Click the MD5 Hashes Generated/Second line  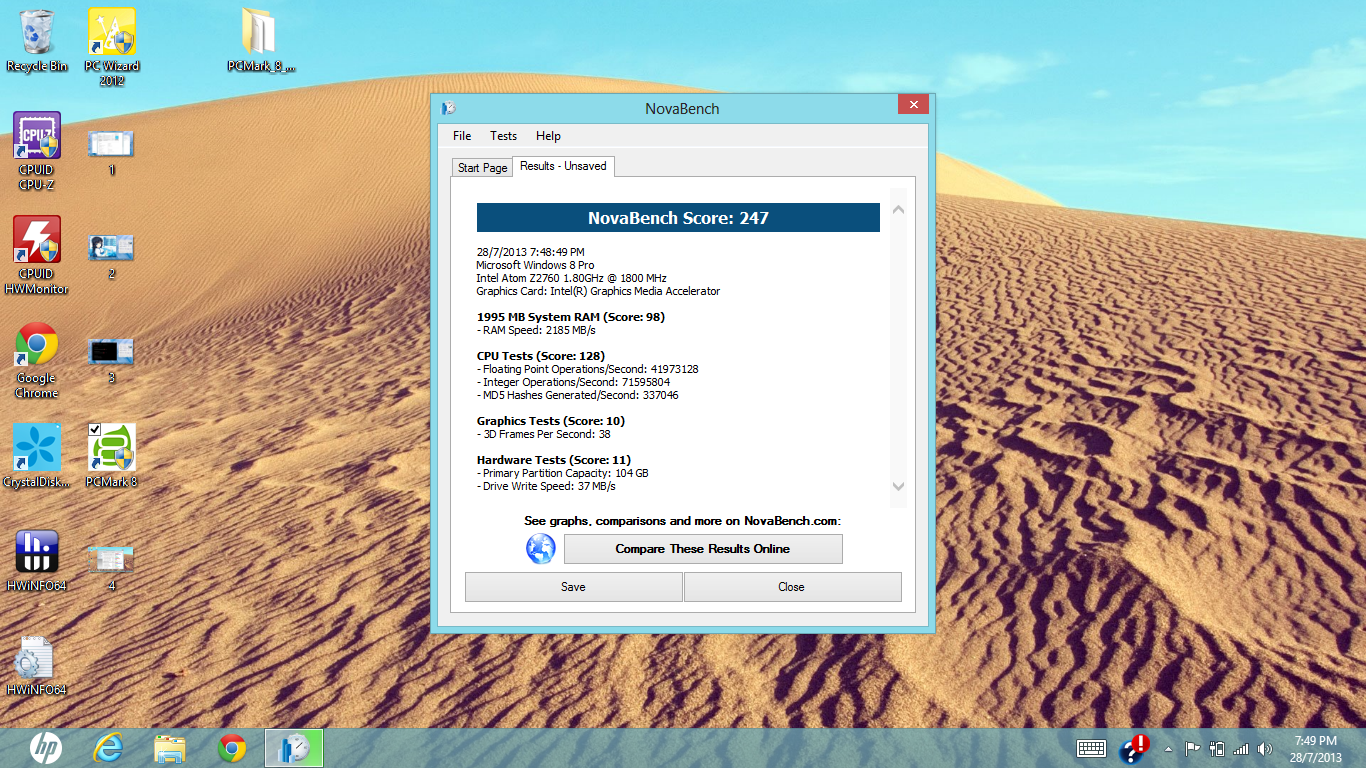pos(578,395)
